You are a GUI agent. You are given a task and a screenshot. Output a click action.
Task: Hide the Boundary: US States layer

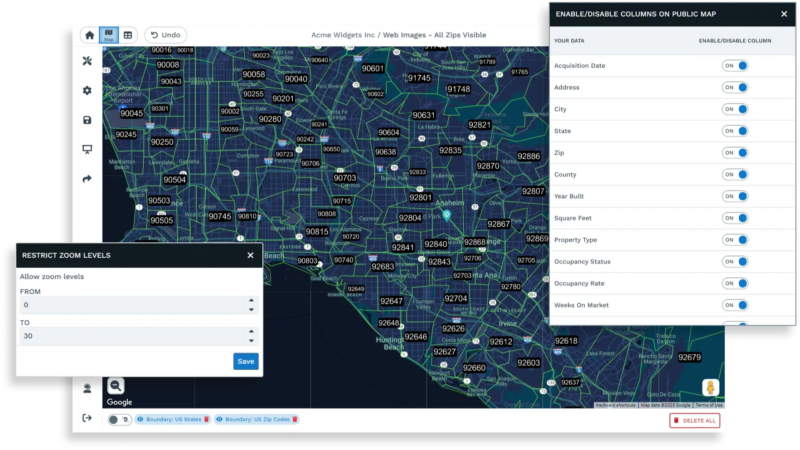141,420
